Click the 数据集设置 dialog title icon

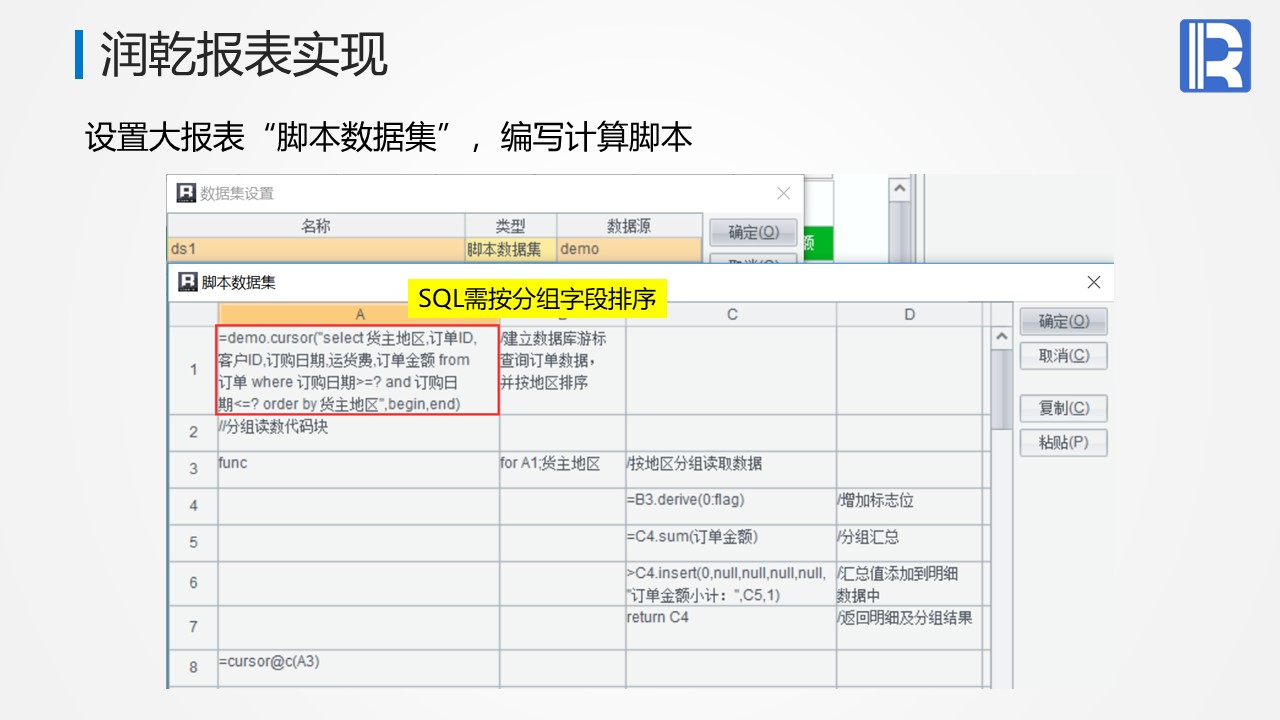tap(186, 193)
